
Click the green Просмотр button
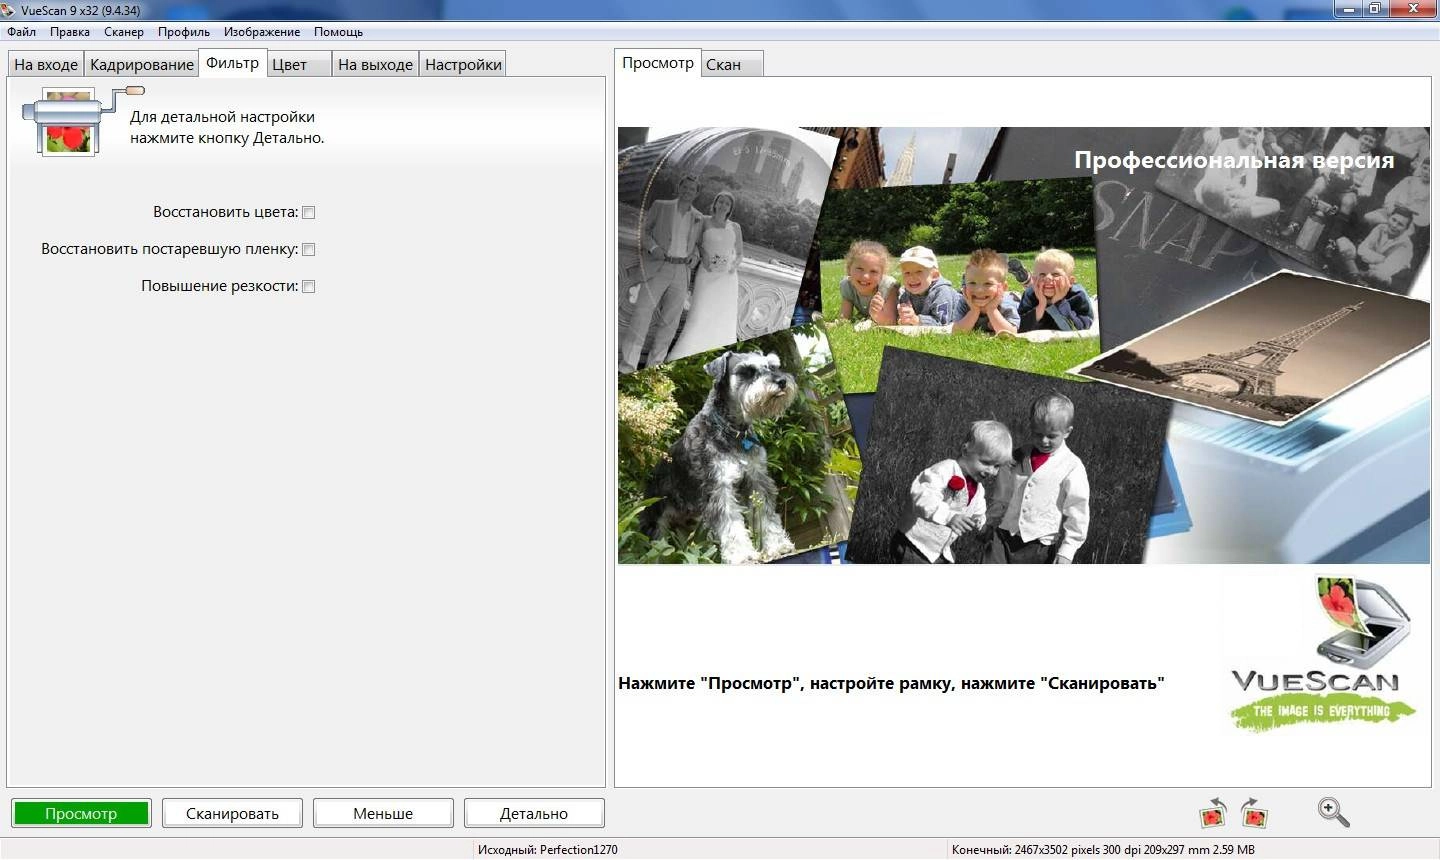tap(81, 813)
